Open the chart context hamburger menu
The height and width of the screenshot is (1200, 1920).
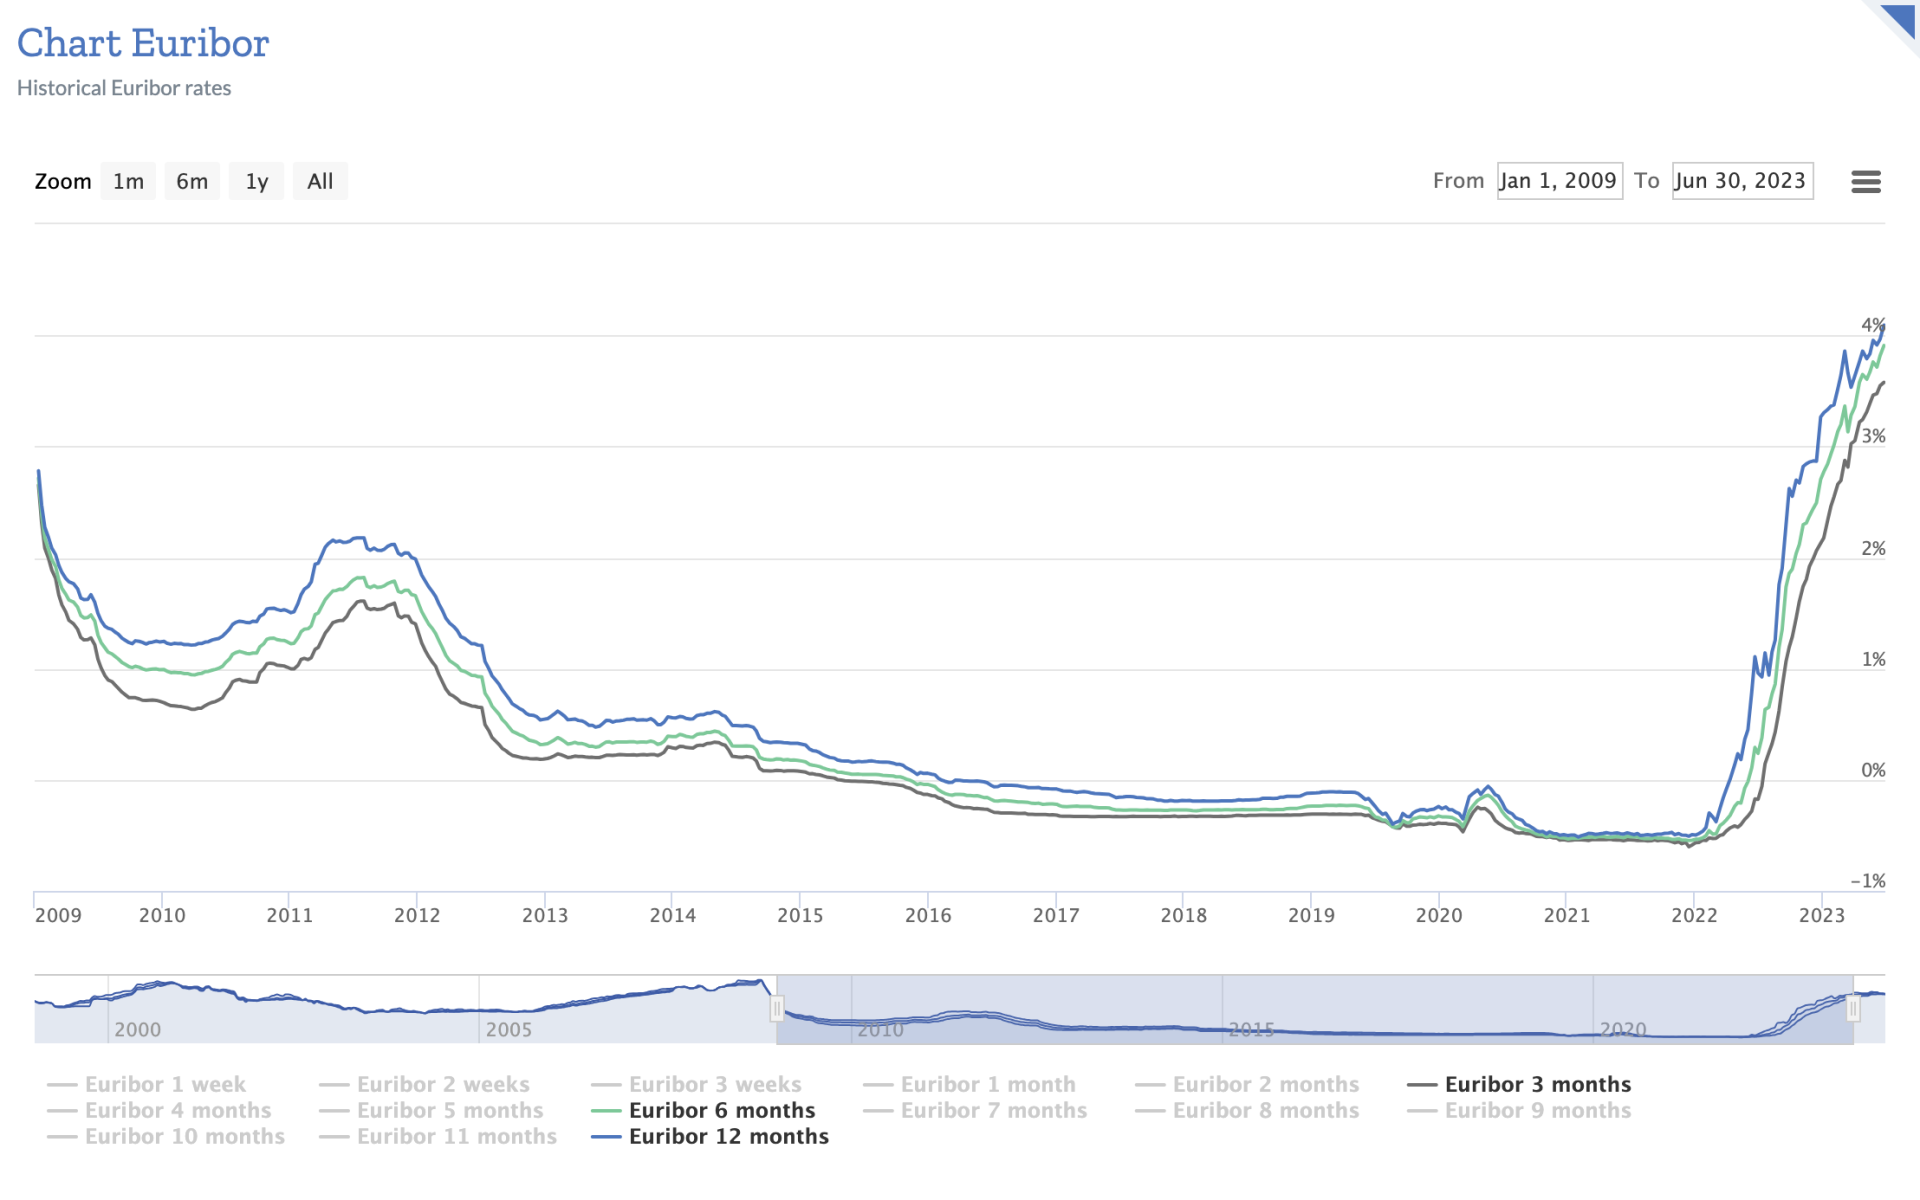1865,181
